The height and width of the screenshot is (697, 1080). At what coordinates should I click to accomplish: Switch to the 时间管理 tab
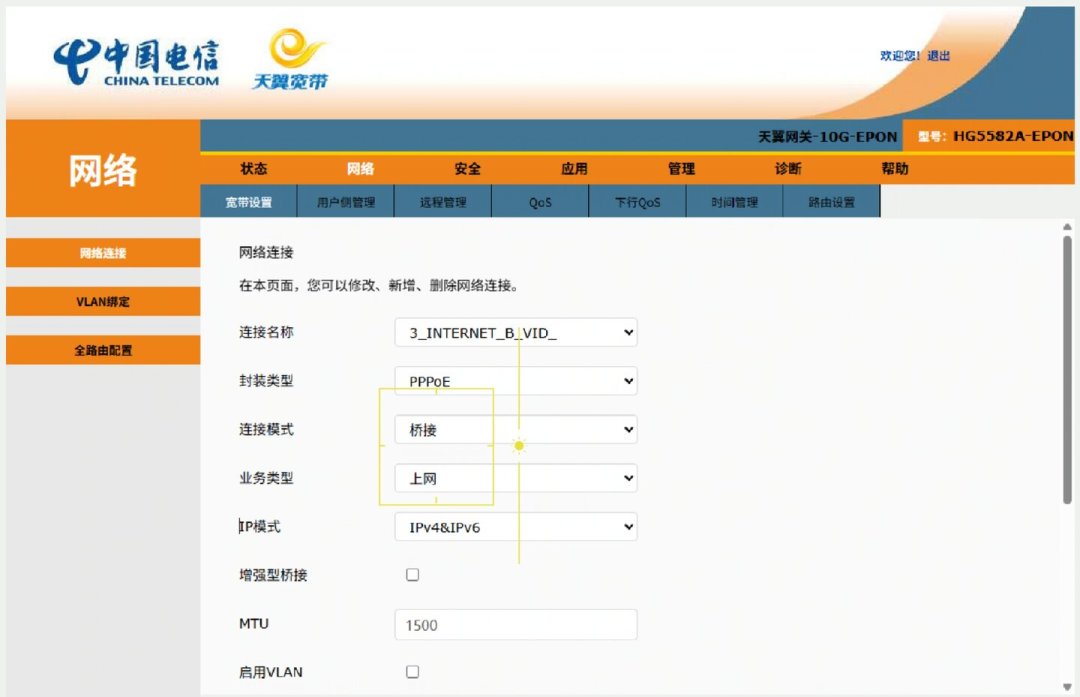tap(735, 202)
